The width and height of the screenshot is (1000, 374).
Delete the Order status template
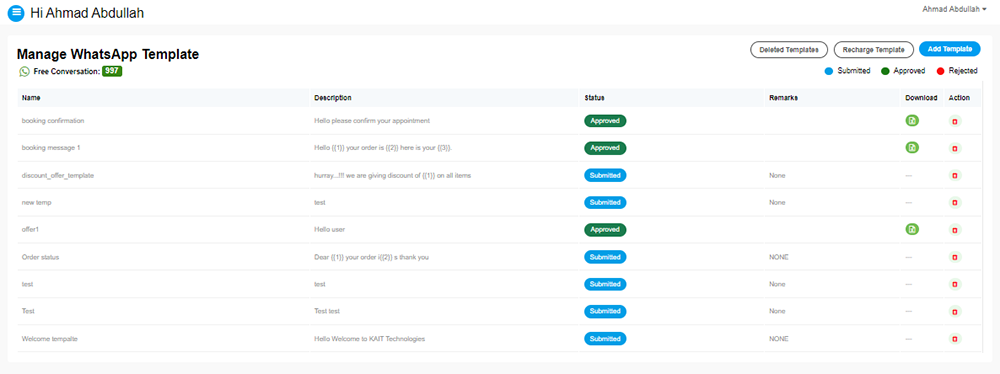tap(955, 257)
